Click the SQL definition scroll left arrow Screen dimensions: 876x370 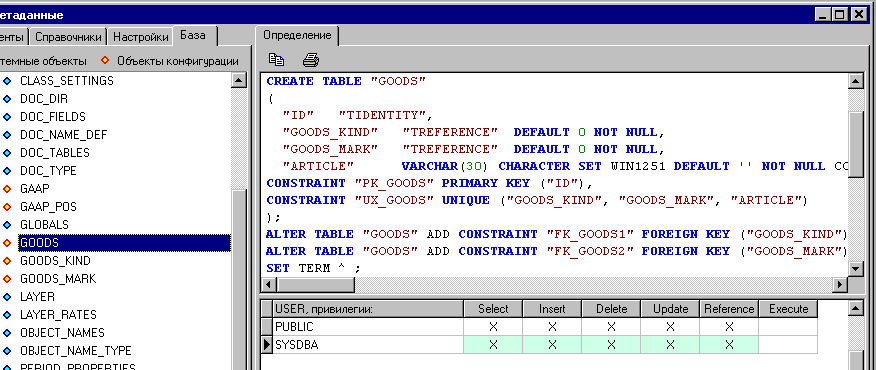(x=269, y=284)
